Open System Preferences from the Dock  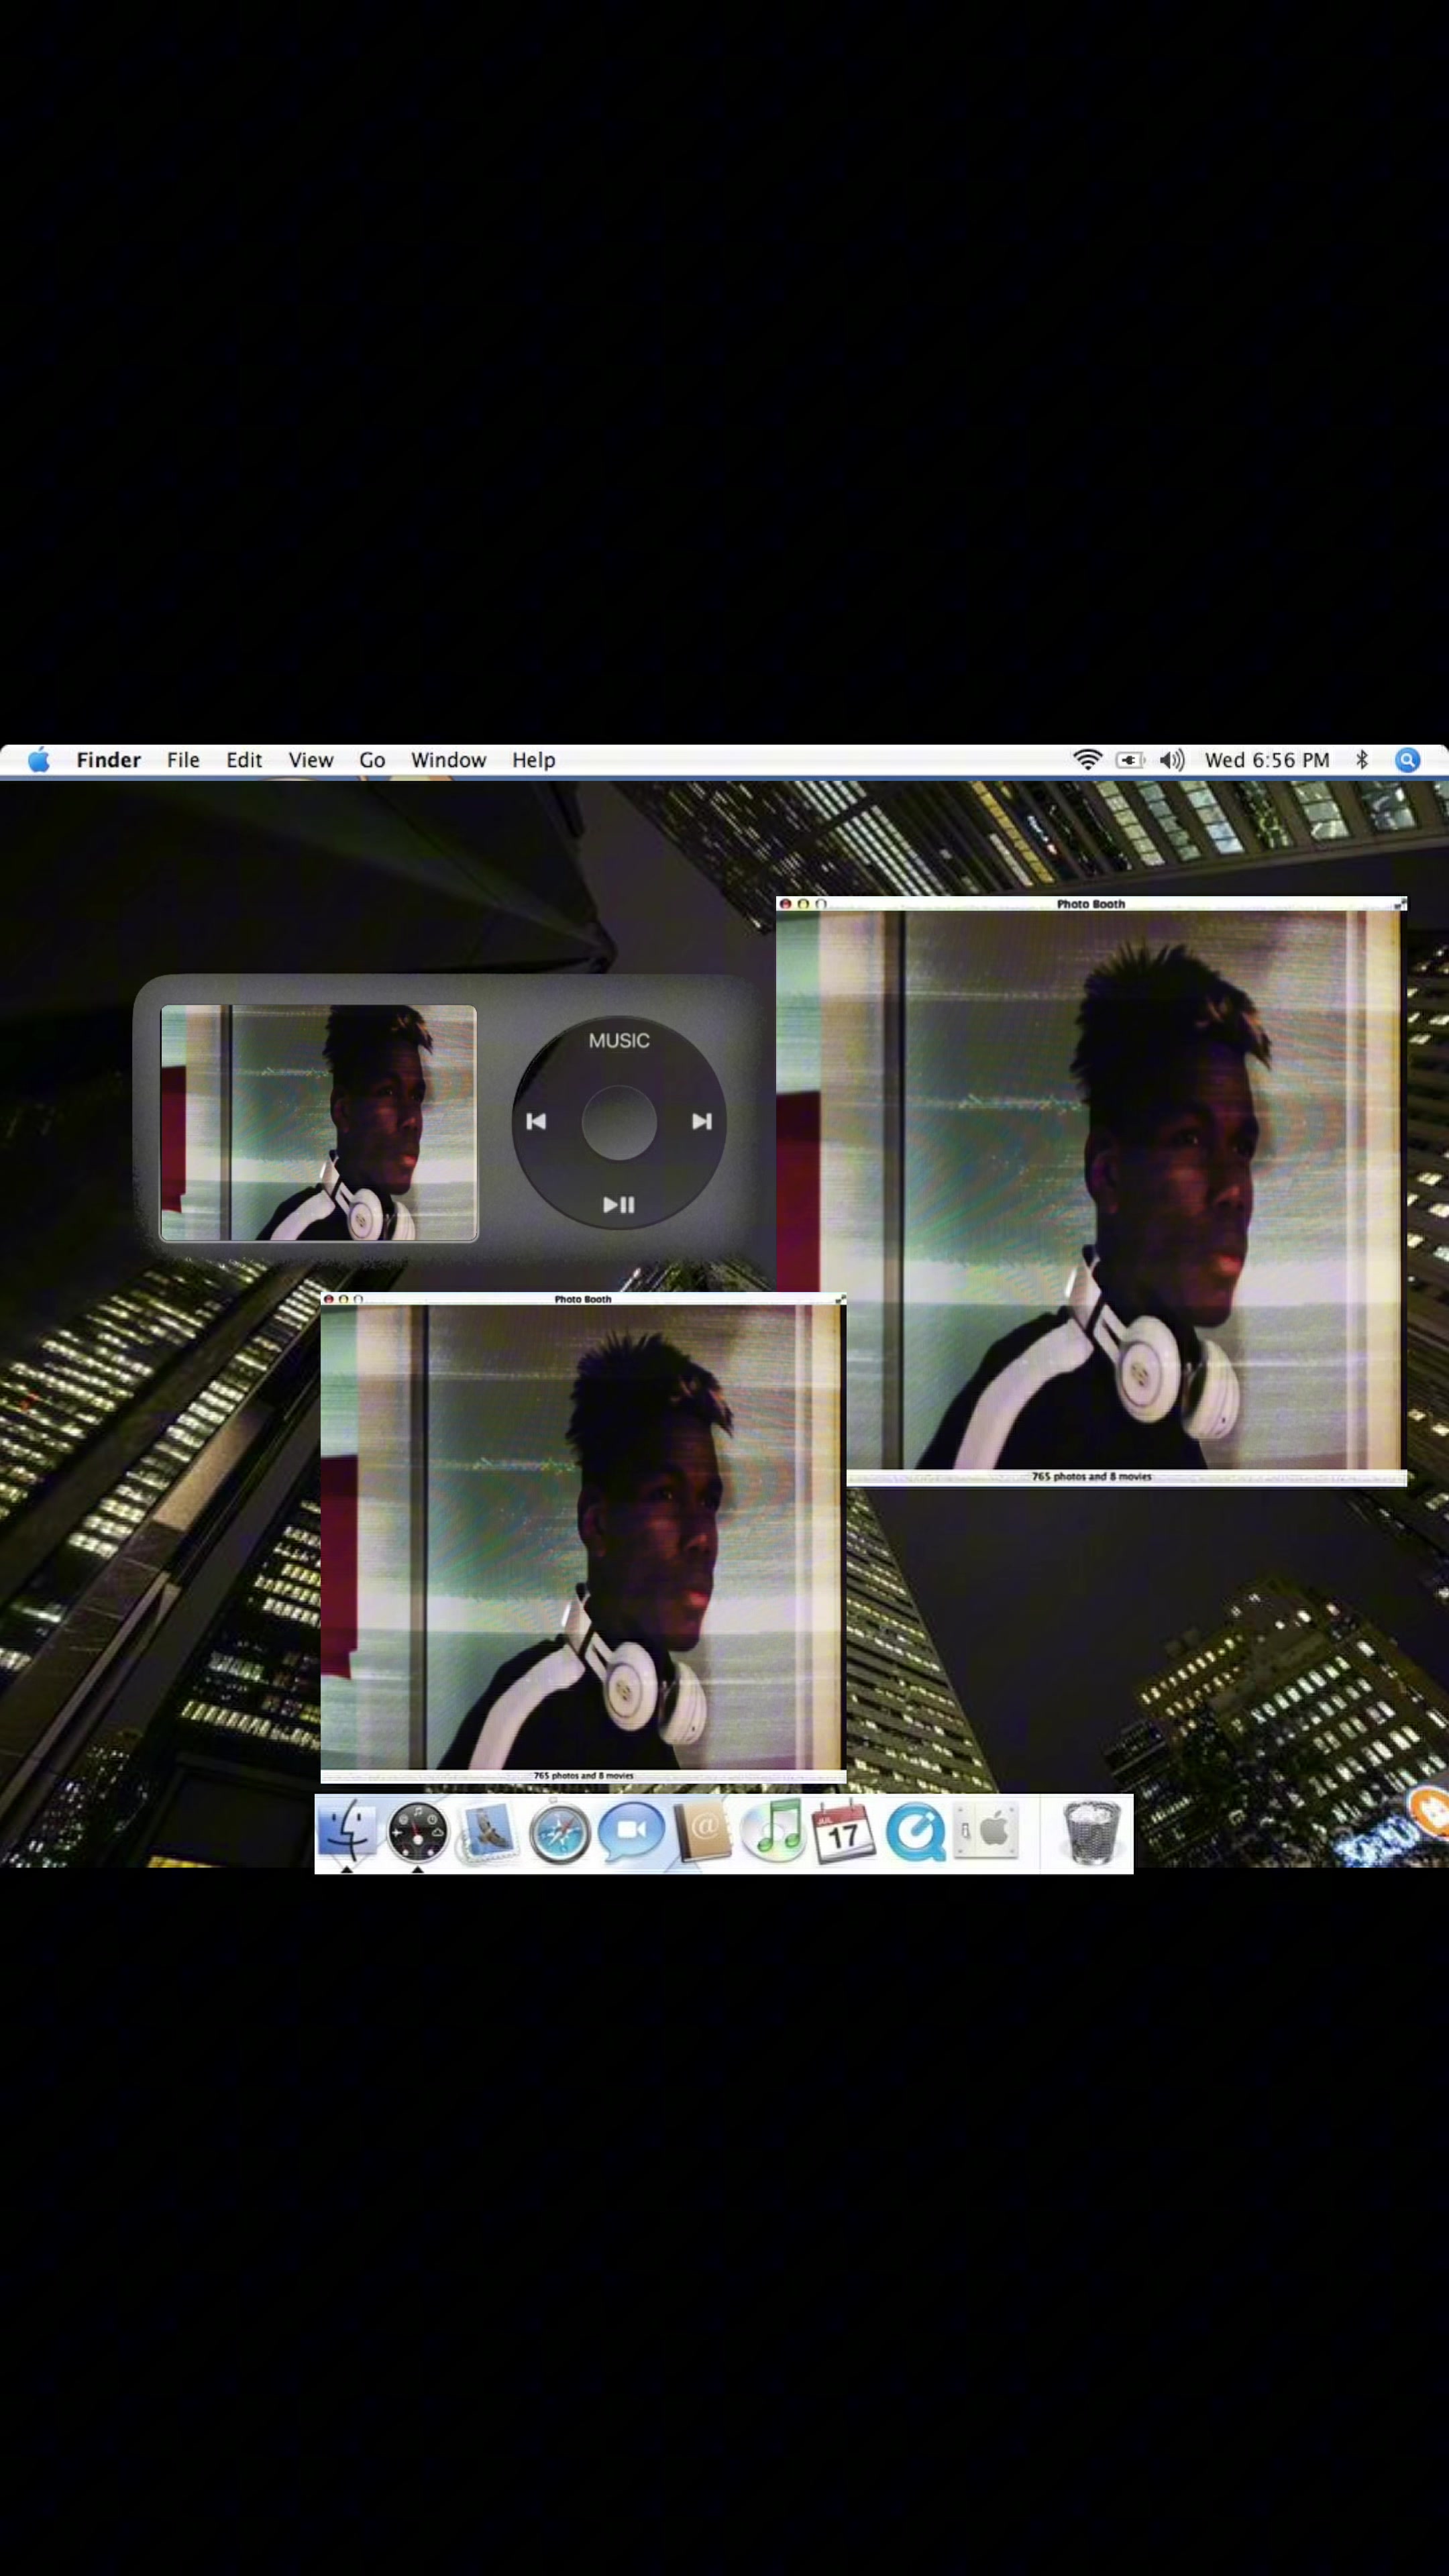986,1832
